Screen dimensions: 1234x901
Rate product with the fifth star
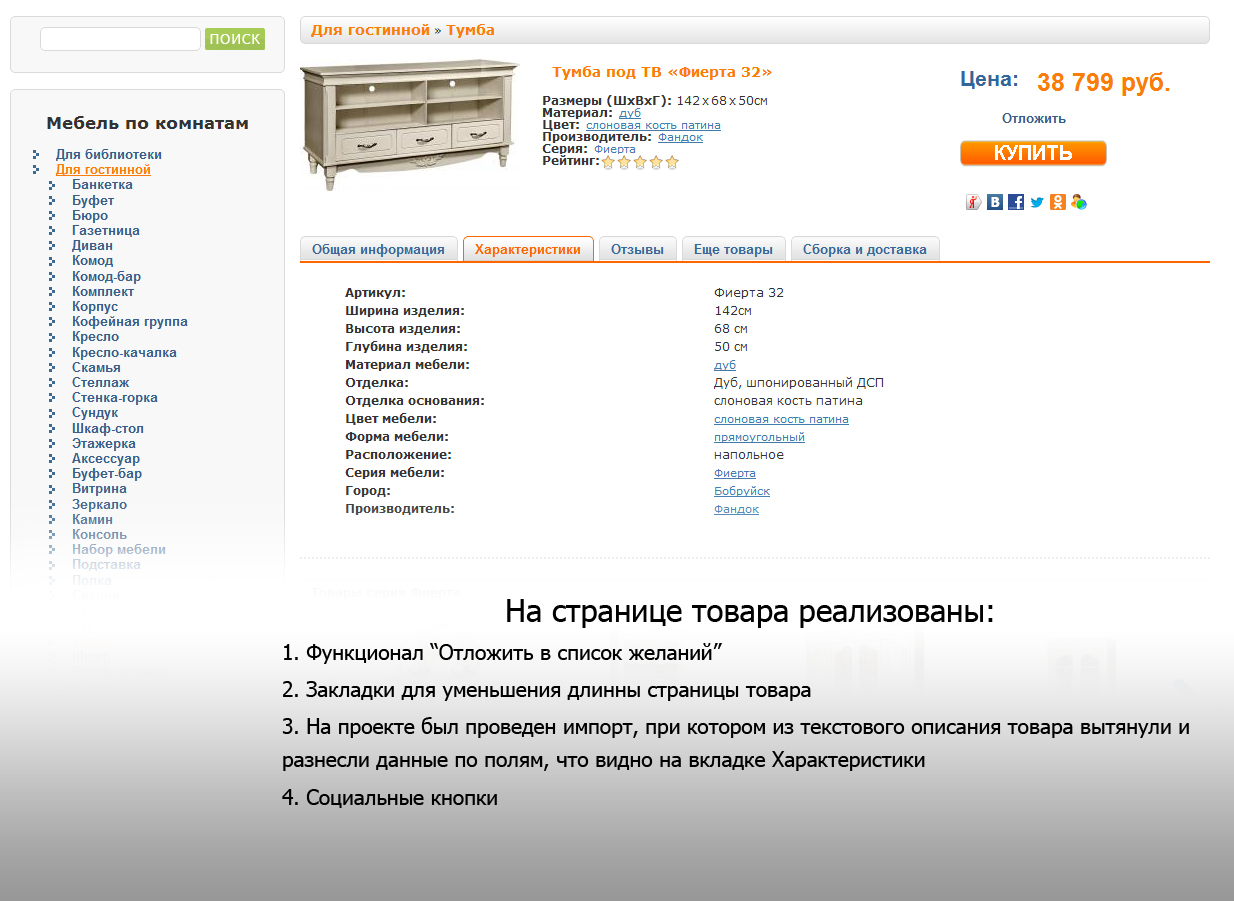point(672,162)
